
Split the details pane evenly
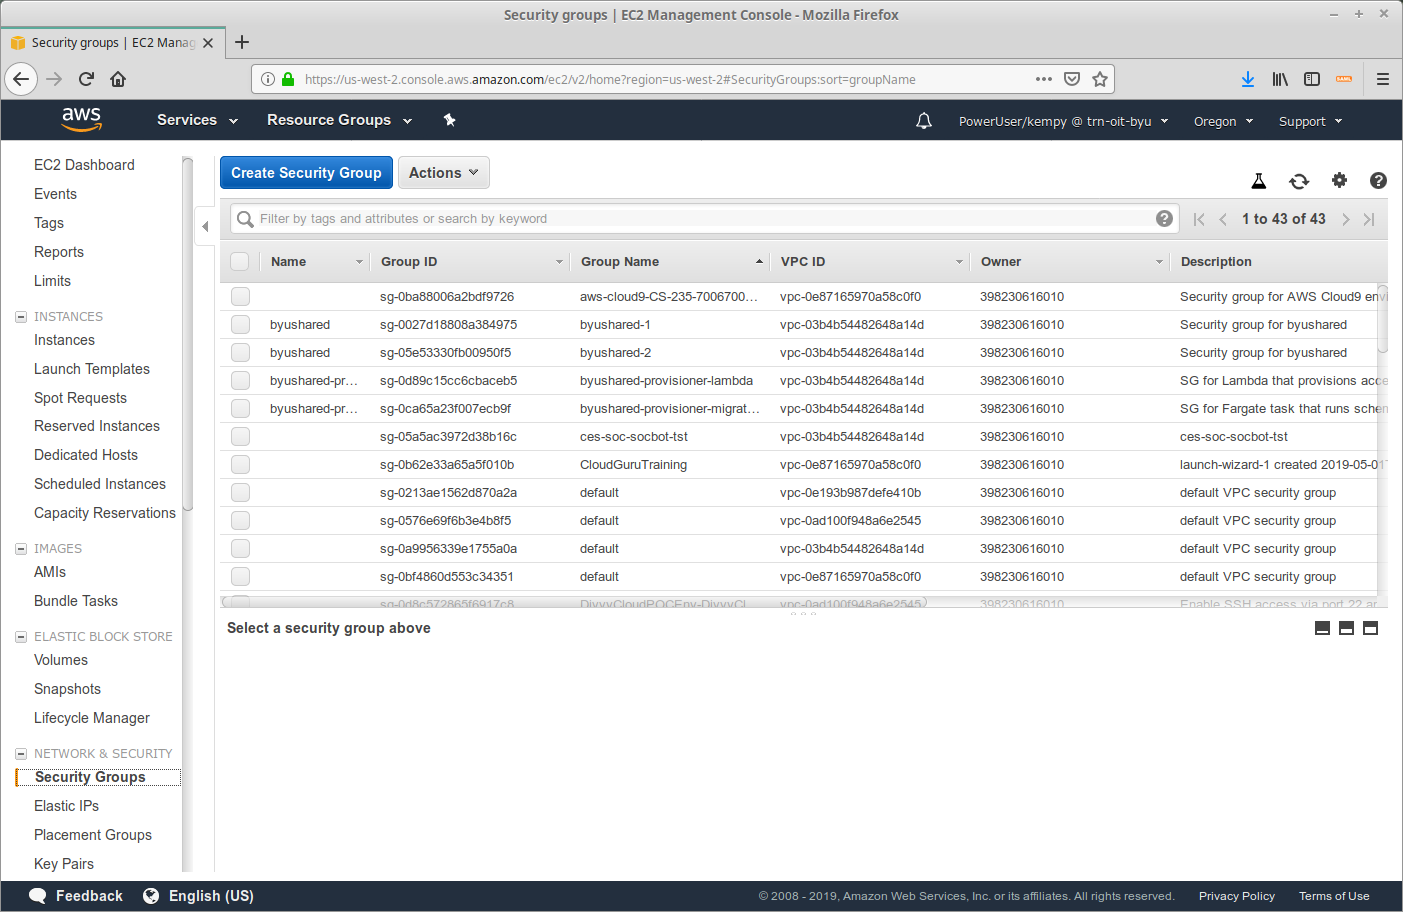click(1346, 628)
